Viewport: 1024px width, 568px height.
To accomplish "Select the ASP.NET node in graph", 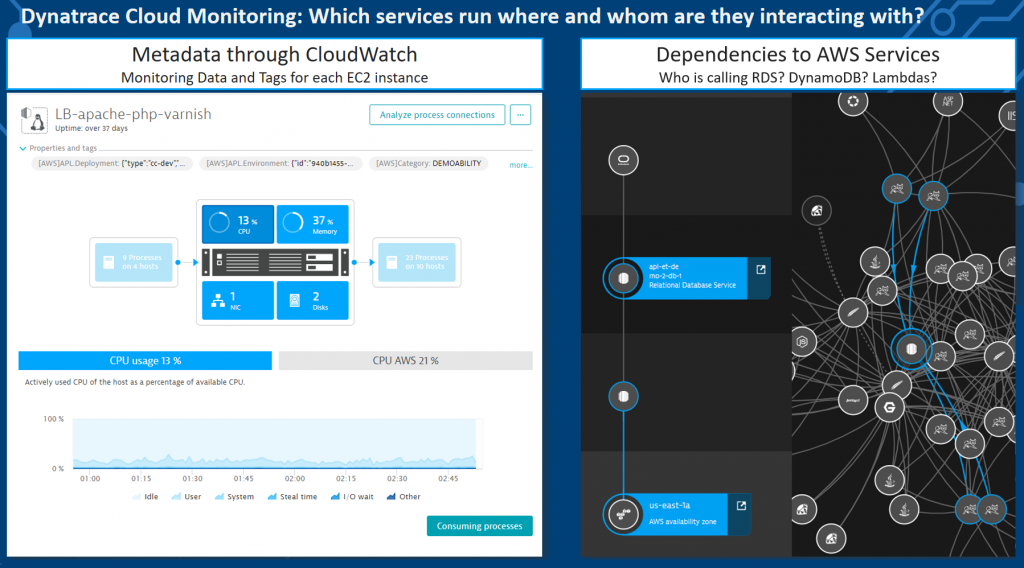I will (948, 103).
